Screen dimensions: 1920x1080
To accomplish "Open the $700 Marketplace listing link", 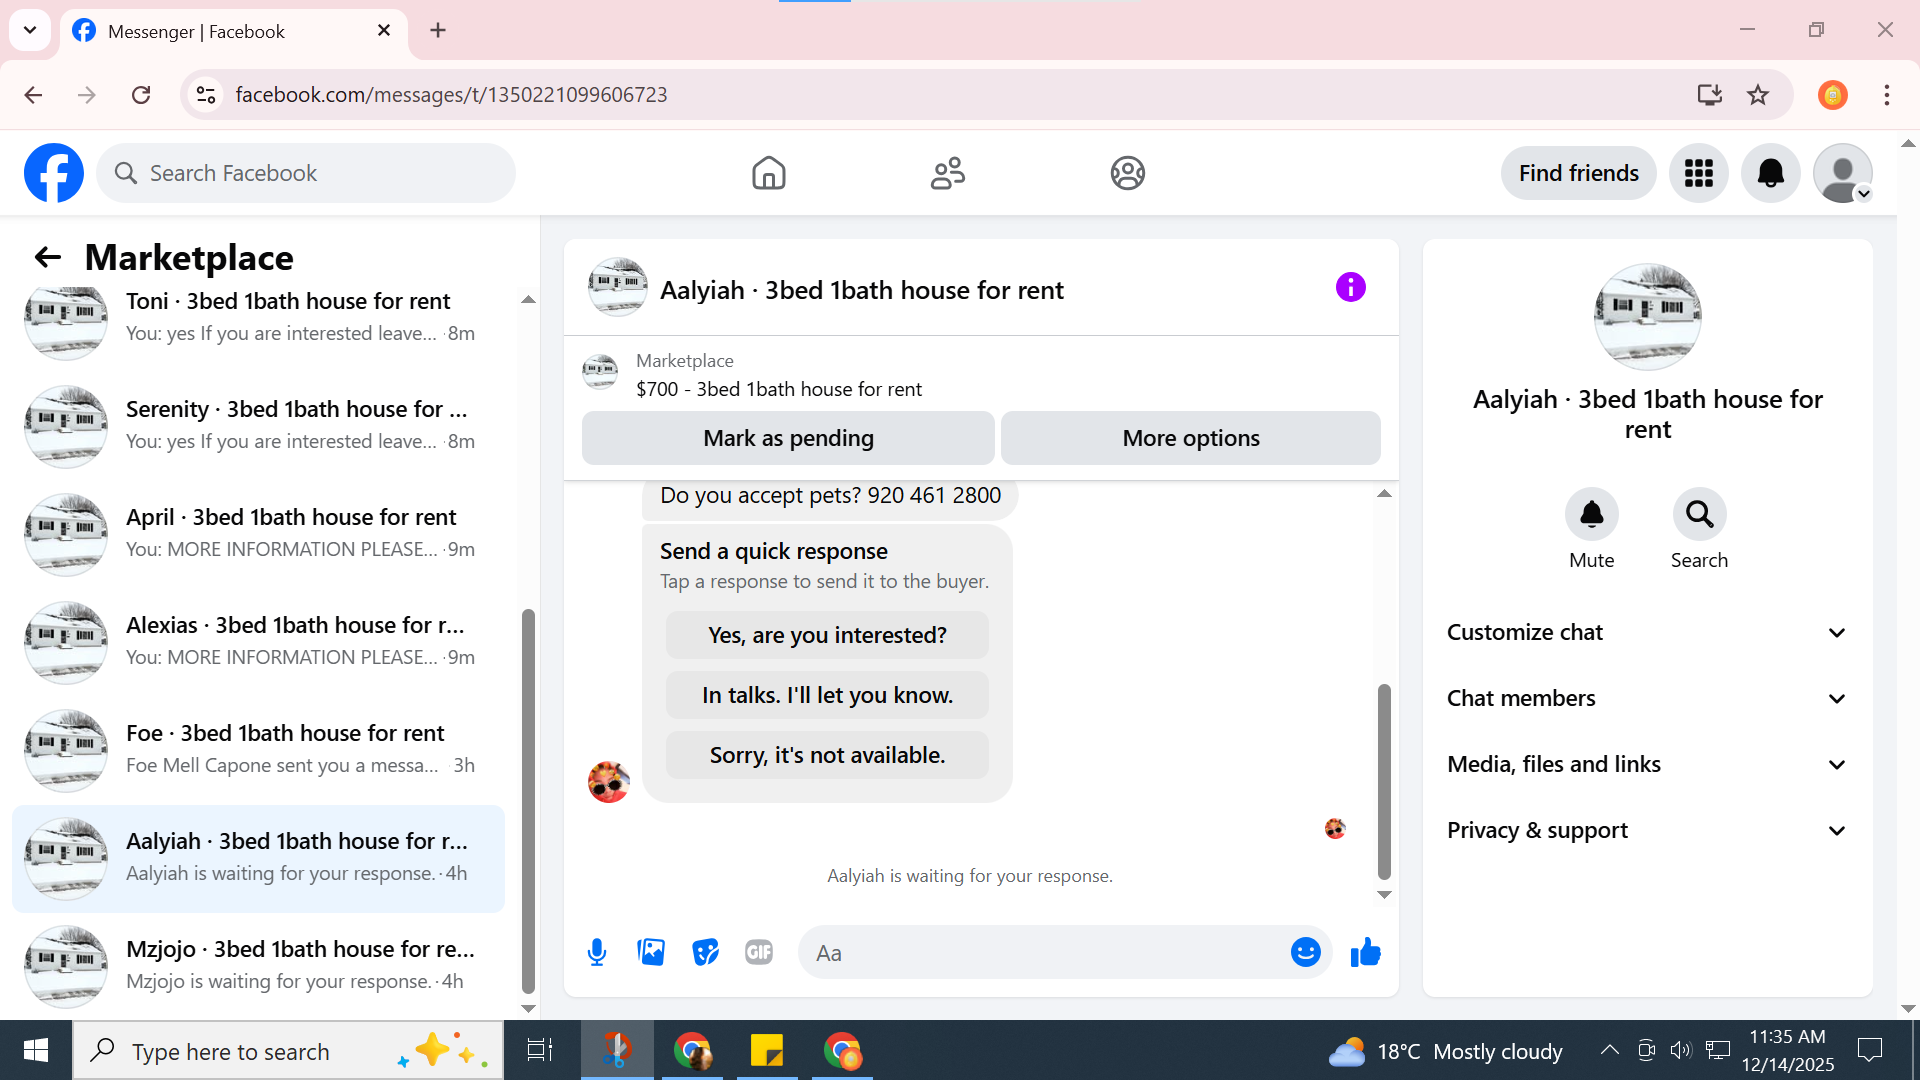I will pos(778,389).
